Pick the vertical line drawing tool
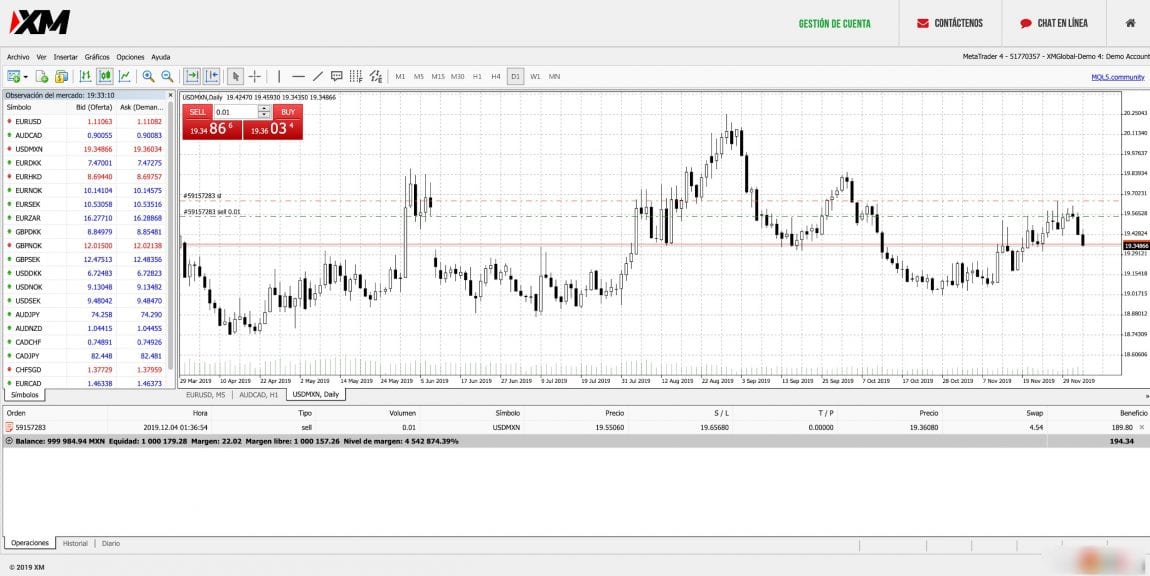1150x576 pixels. click(x=279, y=76)
